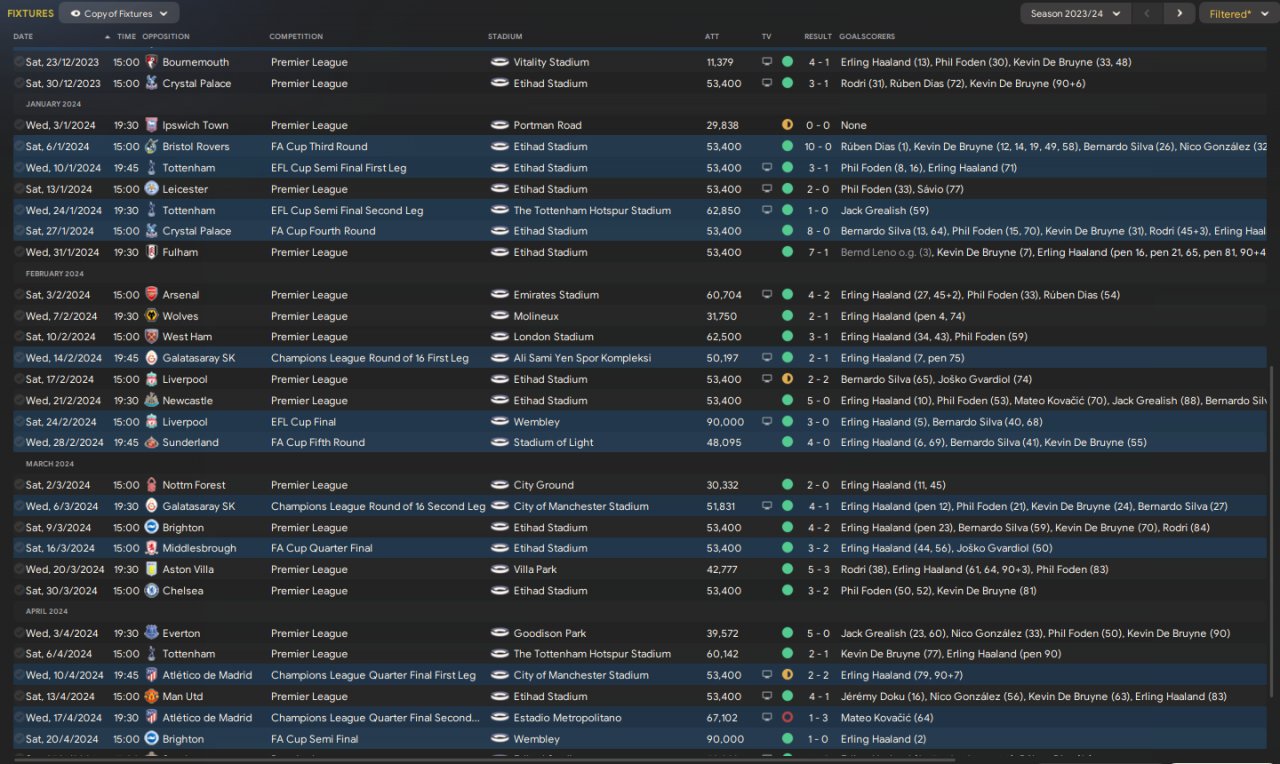Click "Champions League Quarter Final First Leg"
The image size is (1280, 764).
[373, 675]
